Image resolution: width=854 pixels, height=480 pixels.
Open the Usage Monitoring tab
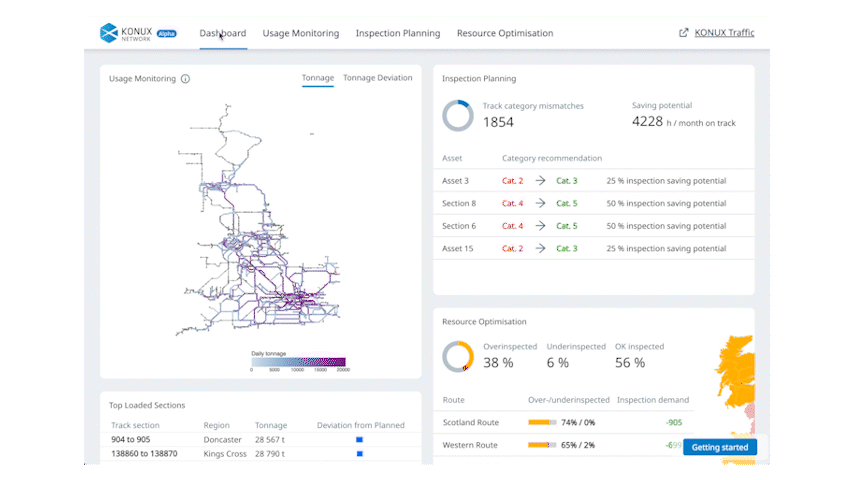point(300,33)
